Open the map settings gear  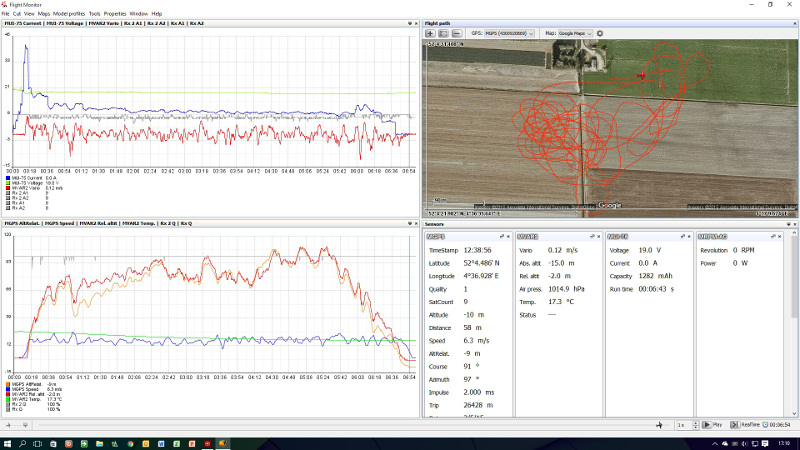[x=600, y=33]
